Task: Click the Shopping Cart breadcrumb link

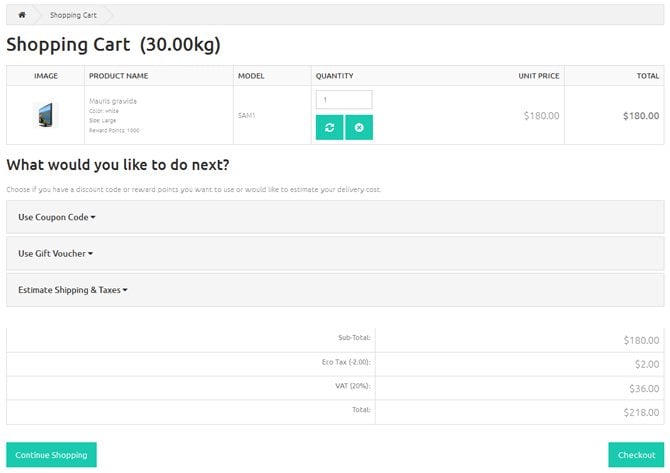Action: point(73,15)
